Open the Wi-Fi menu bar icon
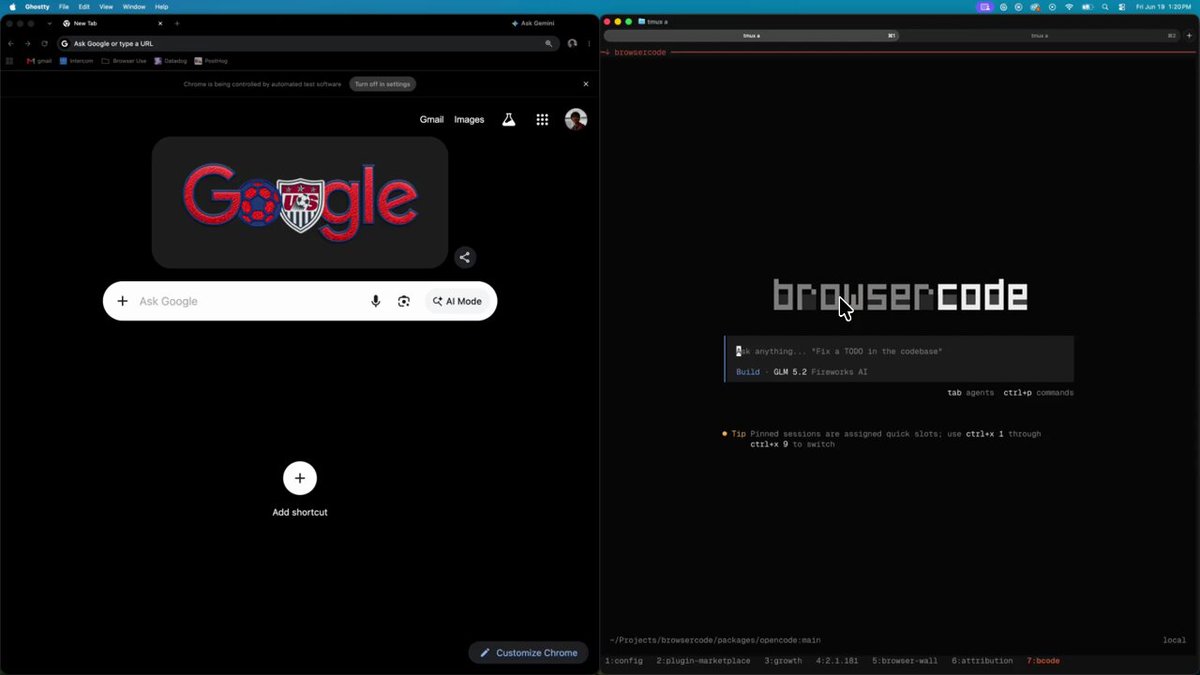This screenshot has width=1200, height=675. pyautogui.click(x=1069, y=7)
